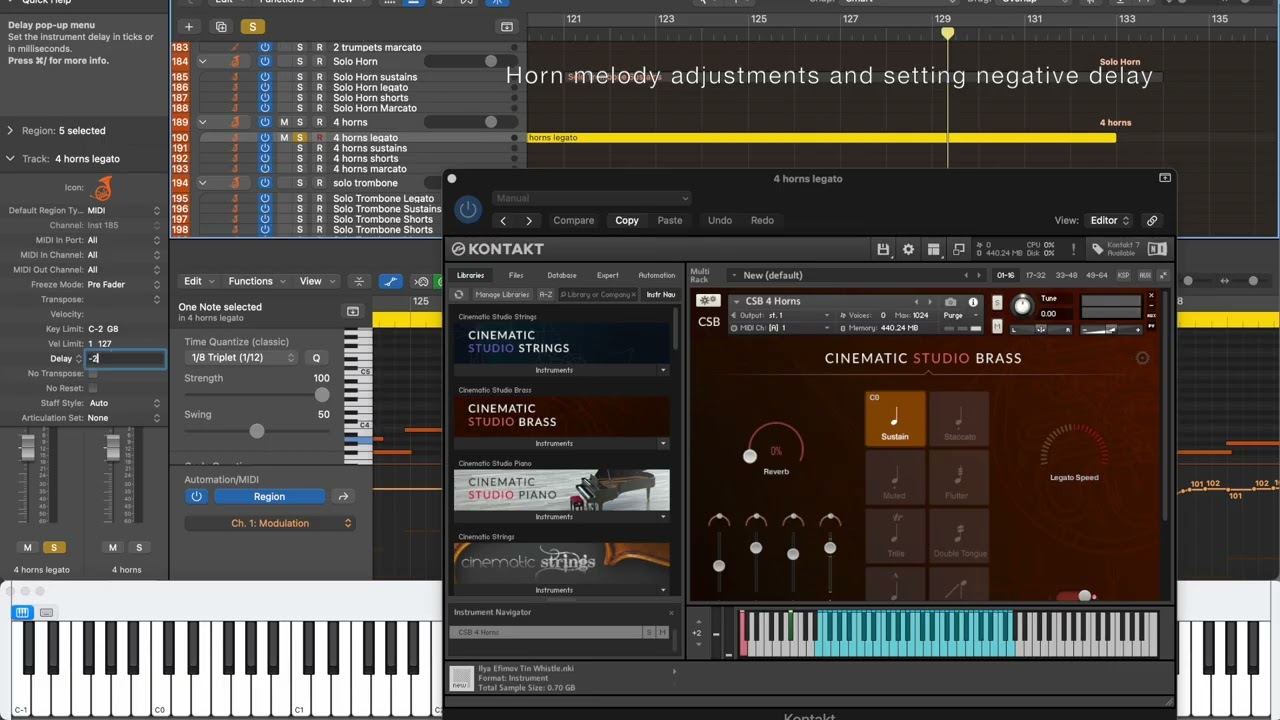Click the Kontakt save floppy disk icon
1280x720 pixels.
click(x=883, y=249)
